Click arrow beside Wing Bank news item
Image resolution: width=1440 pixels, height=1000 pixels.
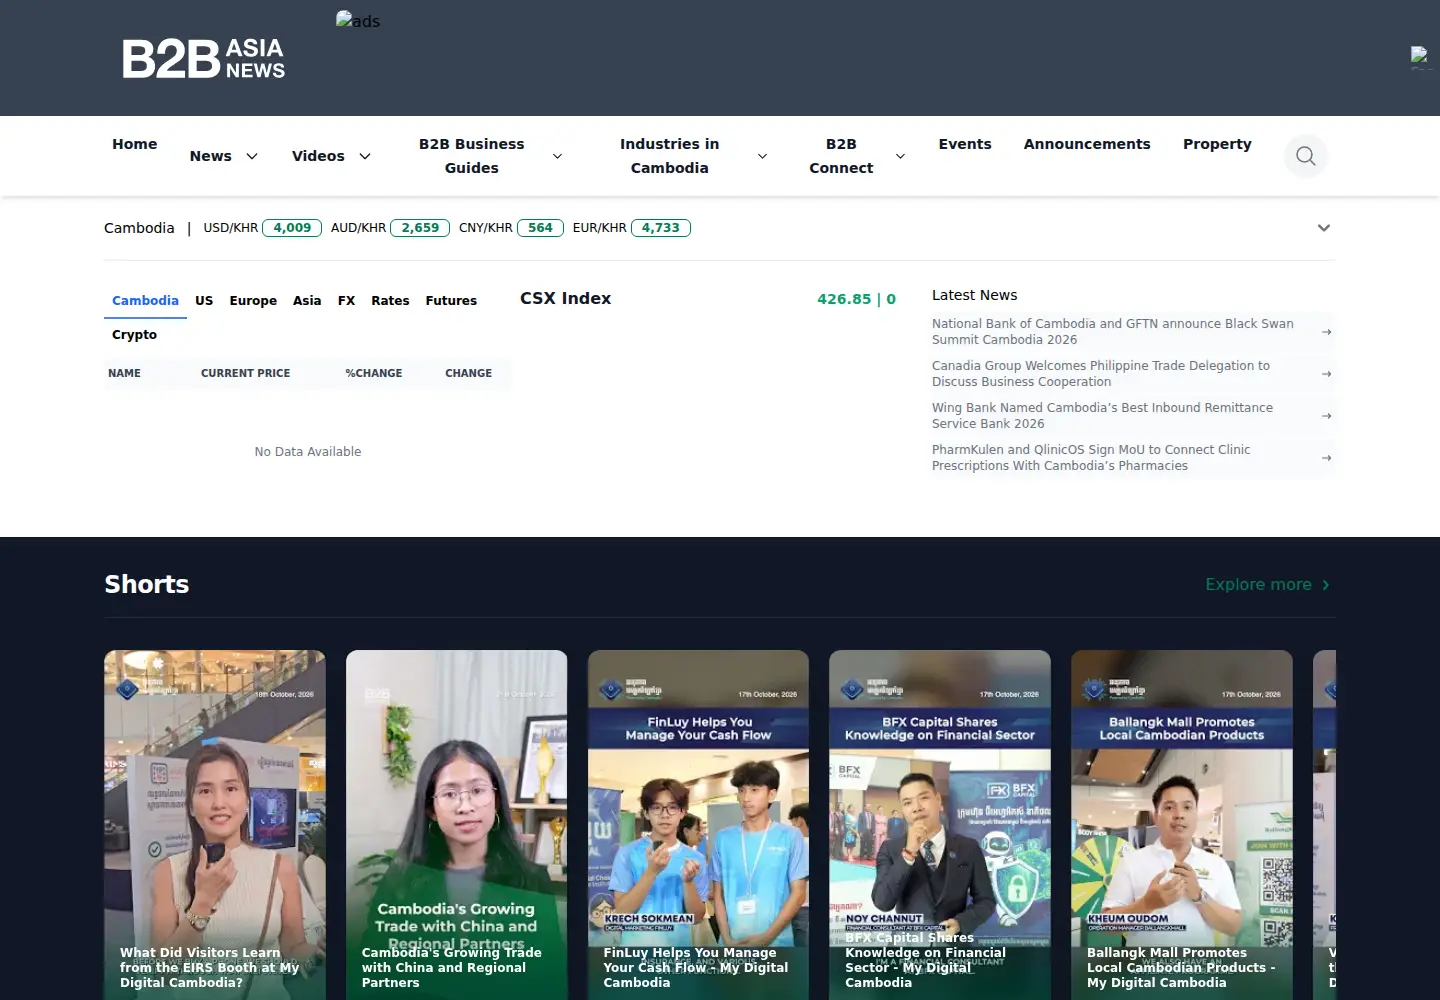pos(1326,416)
